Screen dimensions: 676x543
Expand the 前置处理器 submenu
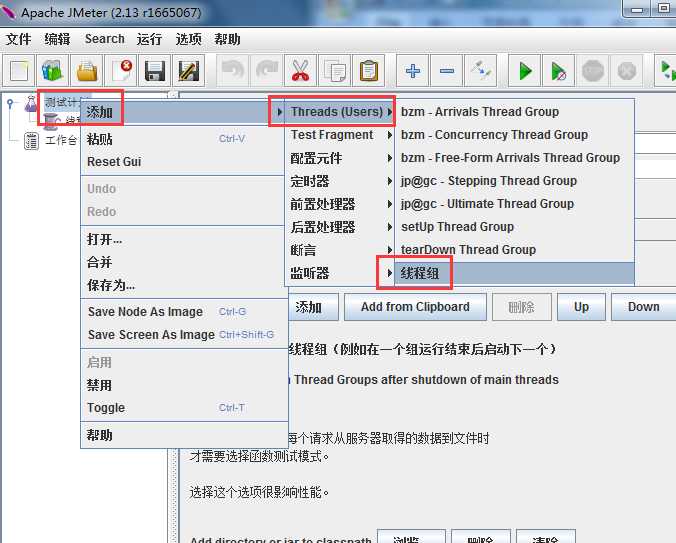(x=340, y=204)
